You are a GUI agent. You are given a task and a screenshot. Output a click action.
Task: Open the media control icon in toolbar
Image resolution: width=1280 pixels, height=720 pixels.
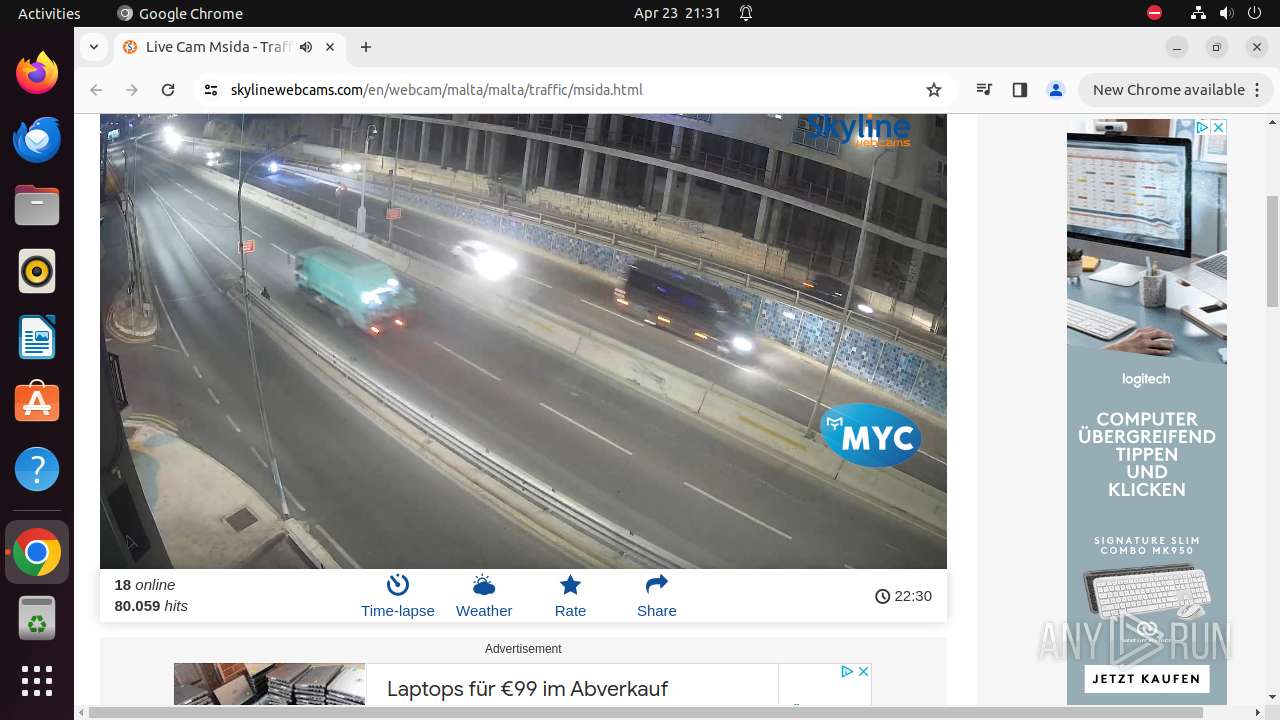(984, 90)
